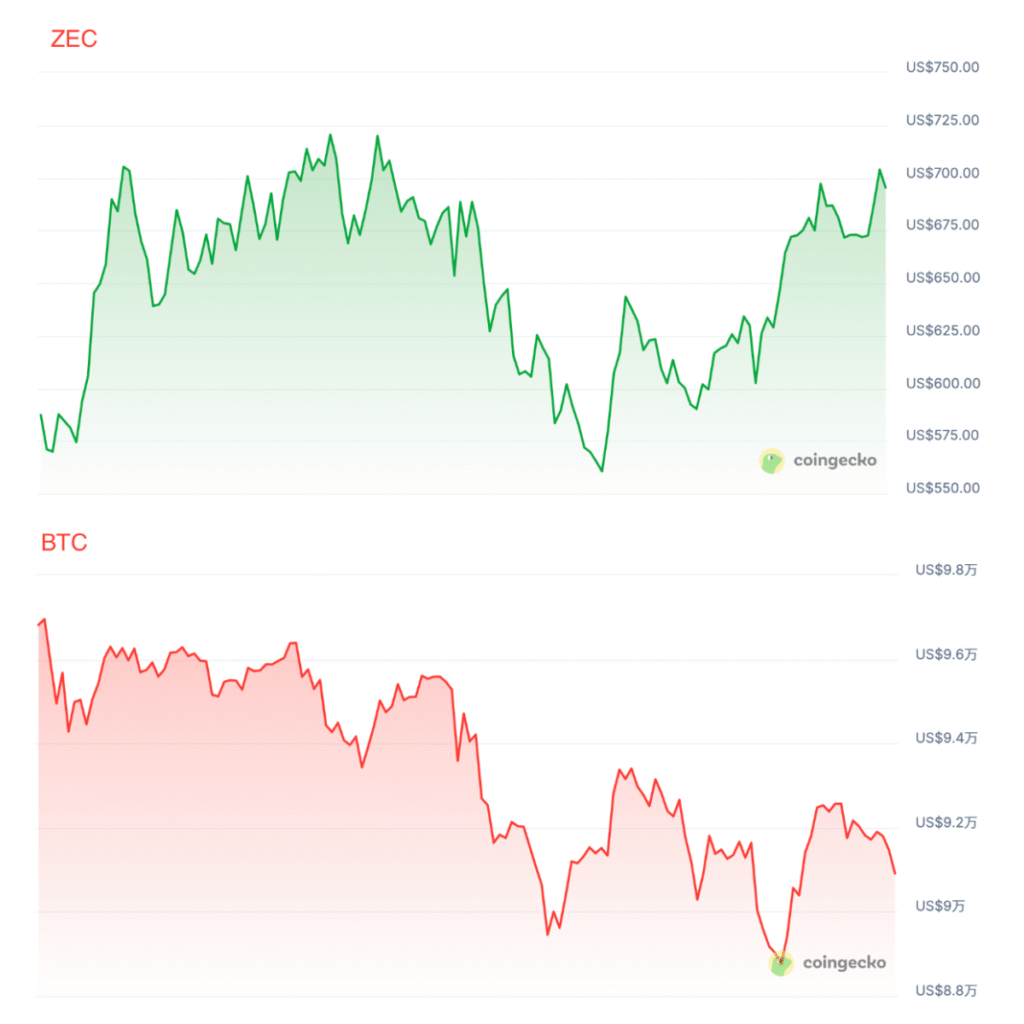The height and width of the screenshot is (1024, 1024).
Task: Open the coingecko text link under BTC chart
Action: 844,963
